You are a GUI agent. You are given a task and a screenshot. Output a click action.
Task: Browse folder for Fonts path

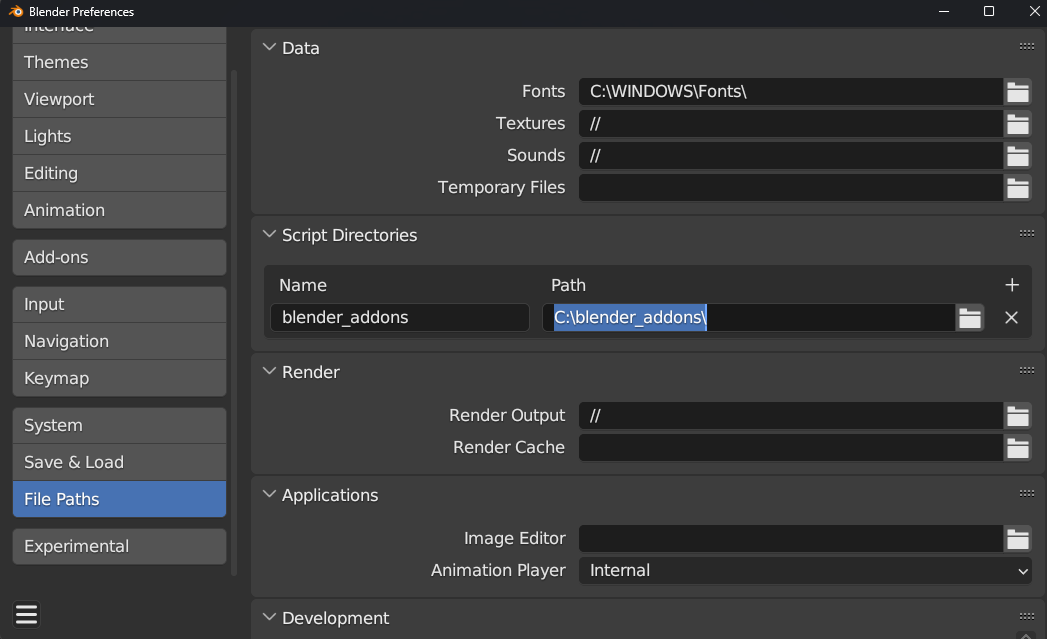(1017, 91)
